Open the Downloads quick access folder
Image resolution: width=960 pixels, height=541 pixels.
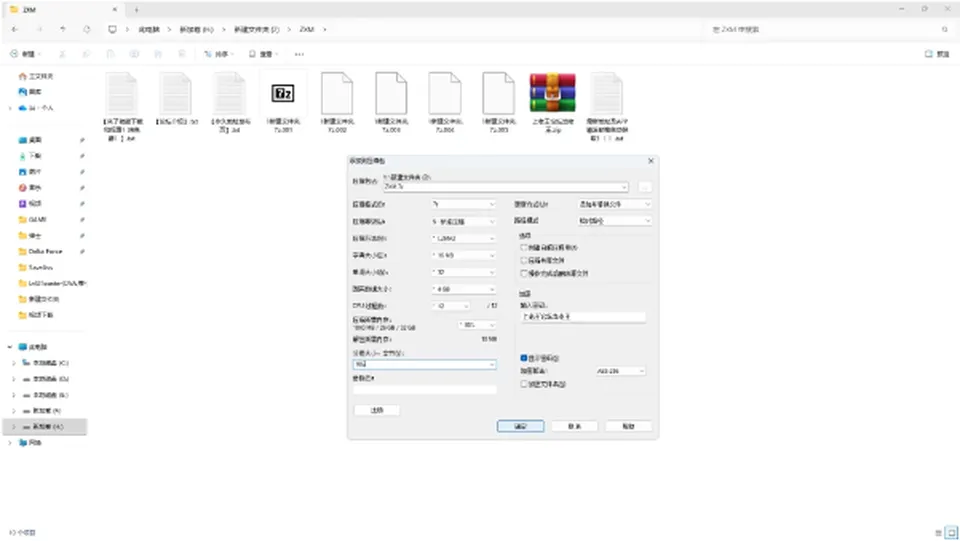[30, 156]
